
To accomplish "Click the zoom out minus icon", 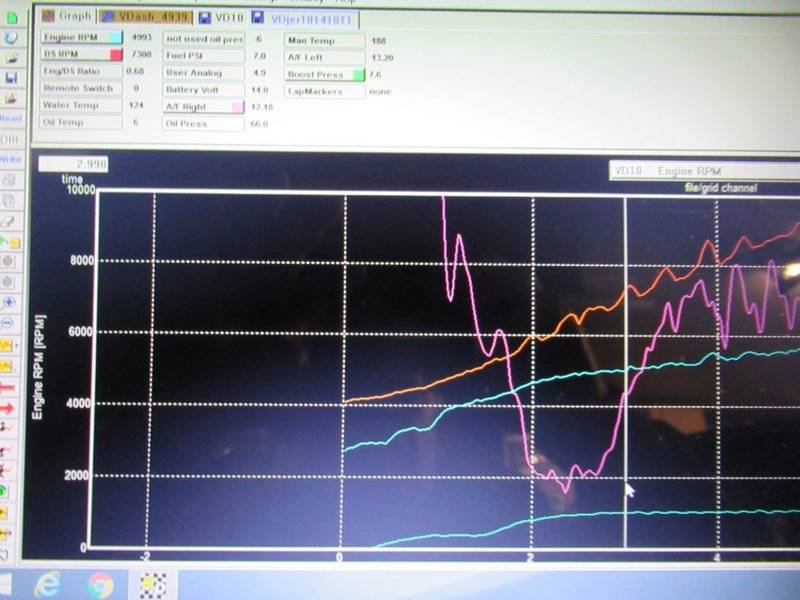I will (x=10, y=321).
